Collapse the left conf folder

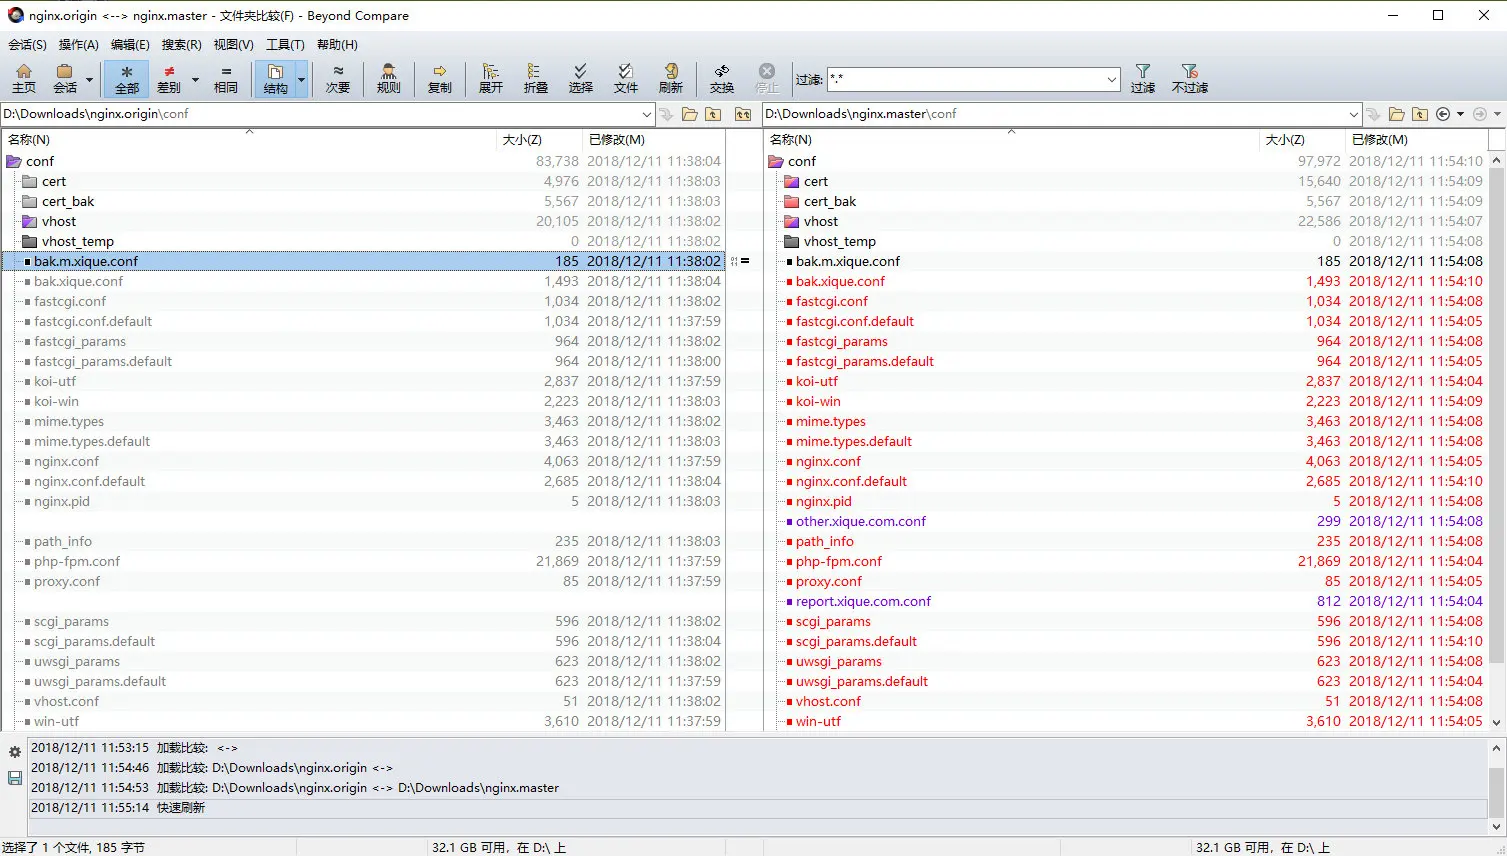(14, 161)
